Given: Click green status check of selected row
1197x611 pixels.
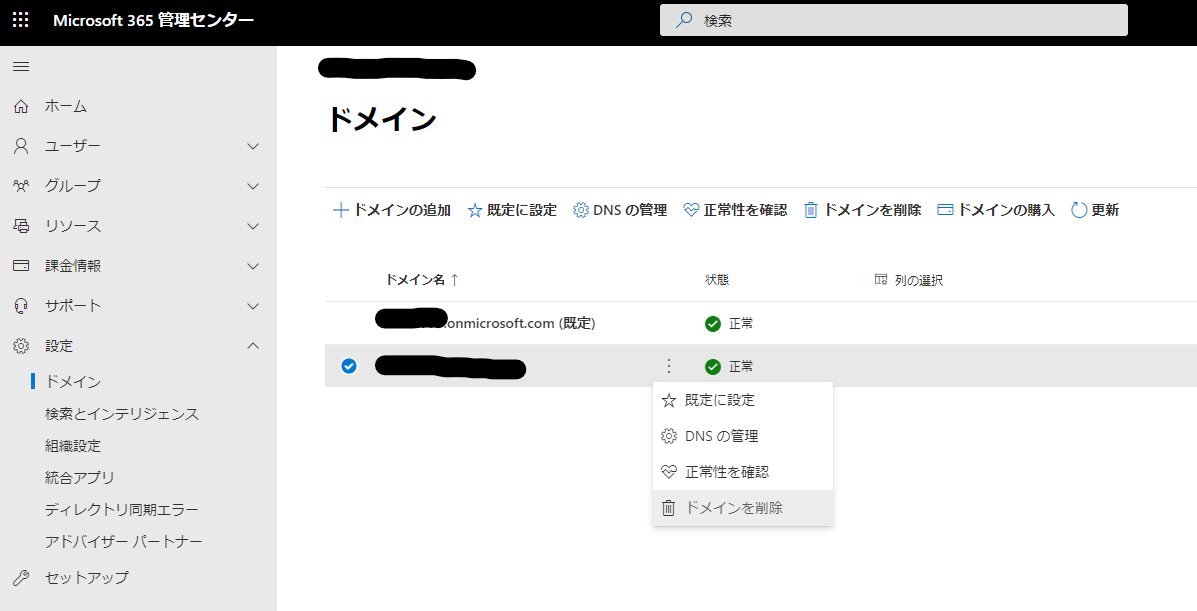Looking at the screenshot, I should pyautogui.click(x=713, y=367).
